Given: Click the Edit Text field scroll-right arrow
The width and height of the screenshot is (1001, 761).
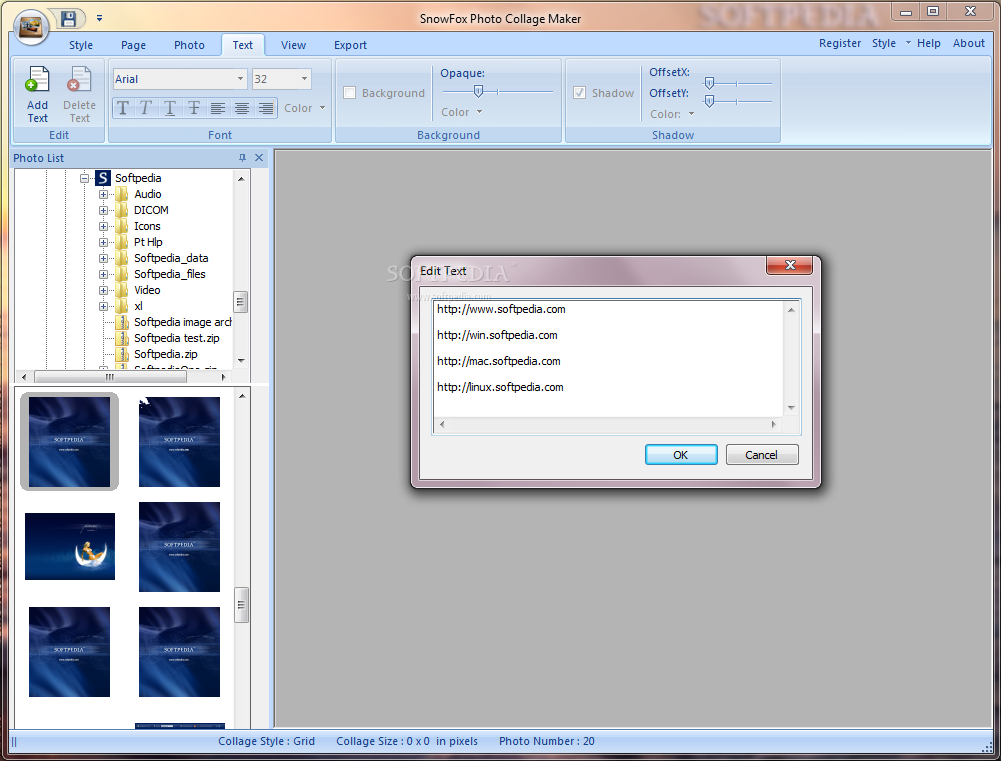Looking at the screenshot, I should pos(773,424).
